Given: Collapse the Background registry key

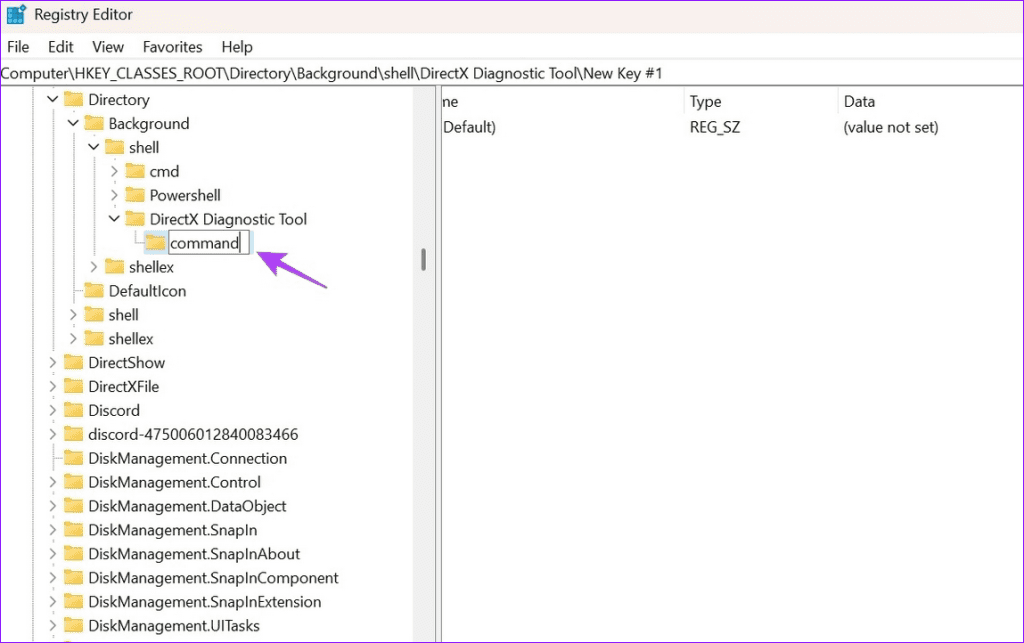Looking at the screenshot, I should point(72,123).
